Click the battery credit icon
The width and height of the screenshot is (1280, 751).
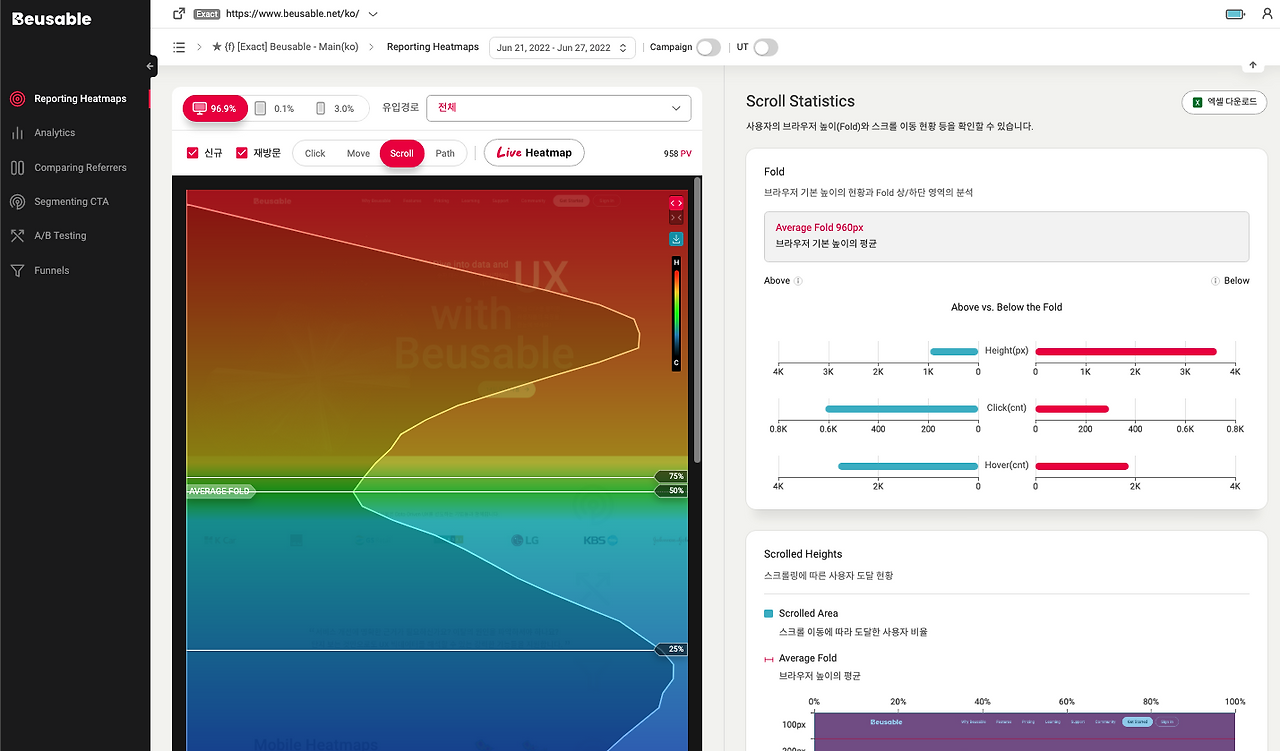pos(1235,14)
